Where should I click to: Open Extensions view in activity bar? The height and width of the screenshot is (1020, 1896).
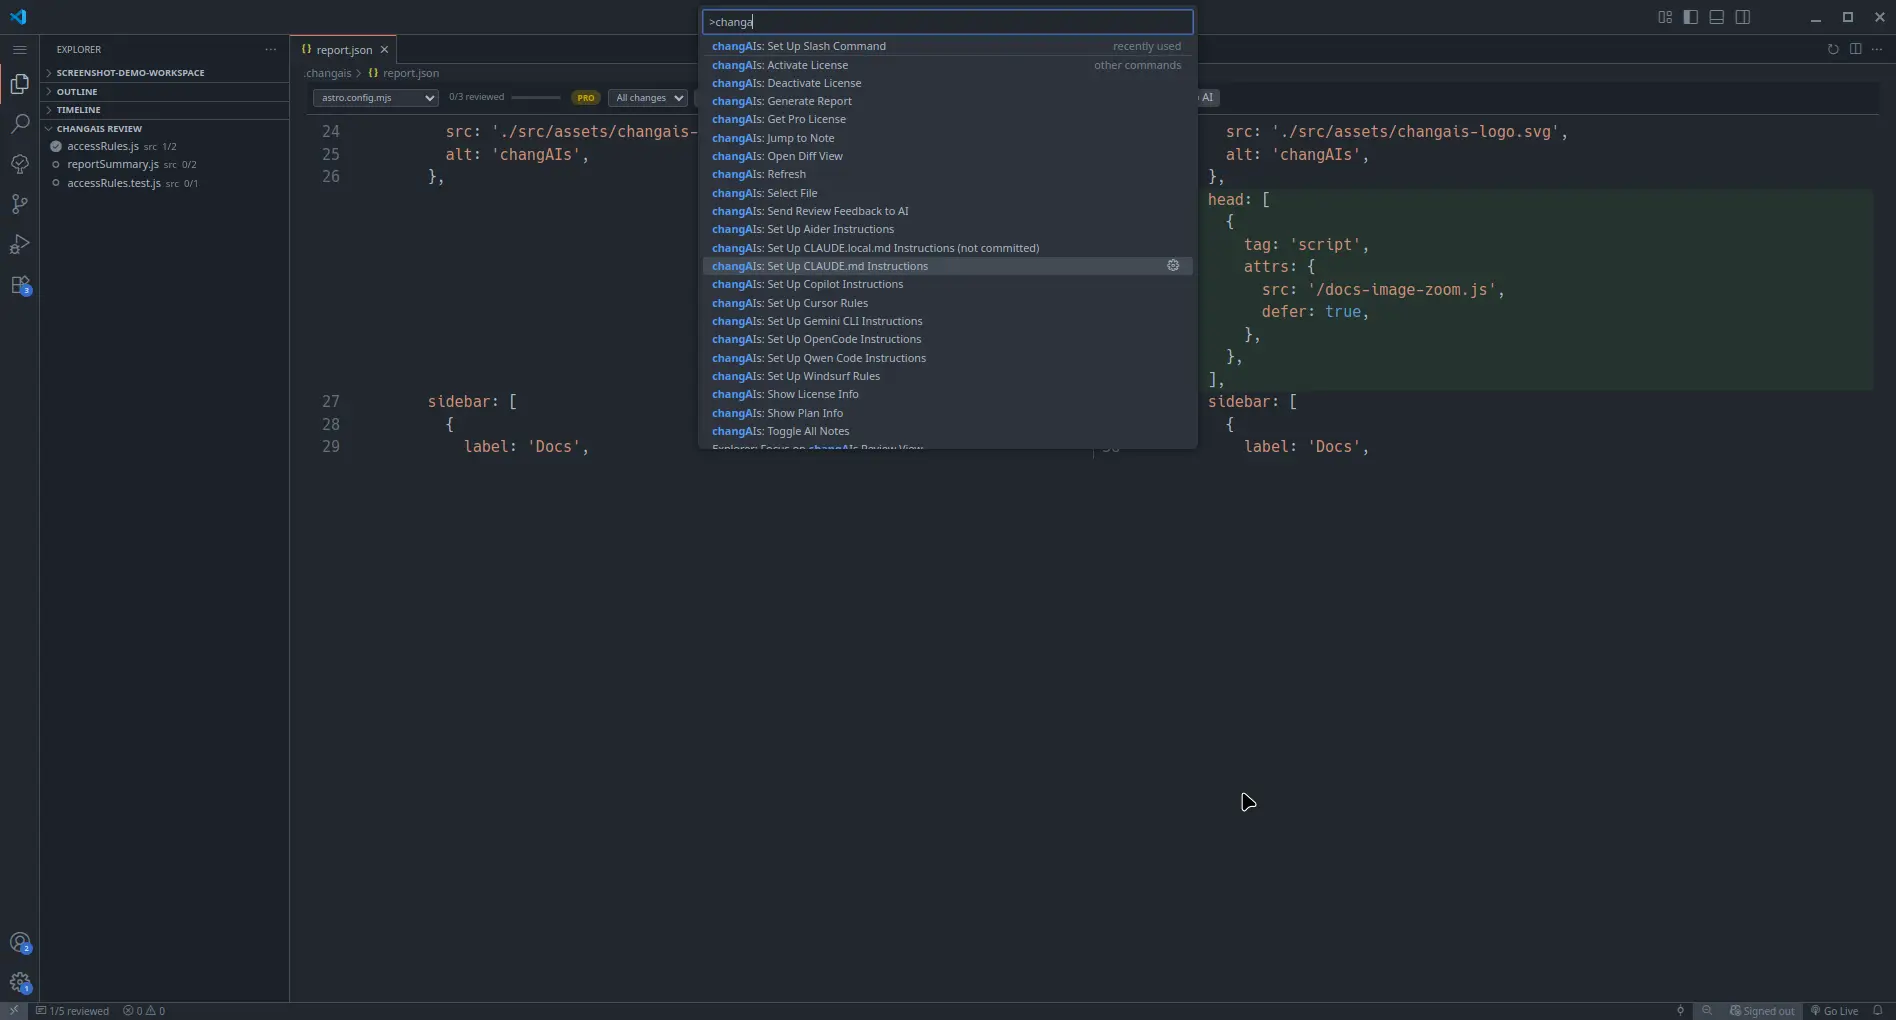coord(19,285)
